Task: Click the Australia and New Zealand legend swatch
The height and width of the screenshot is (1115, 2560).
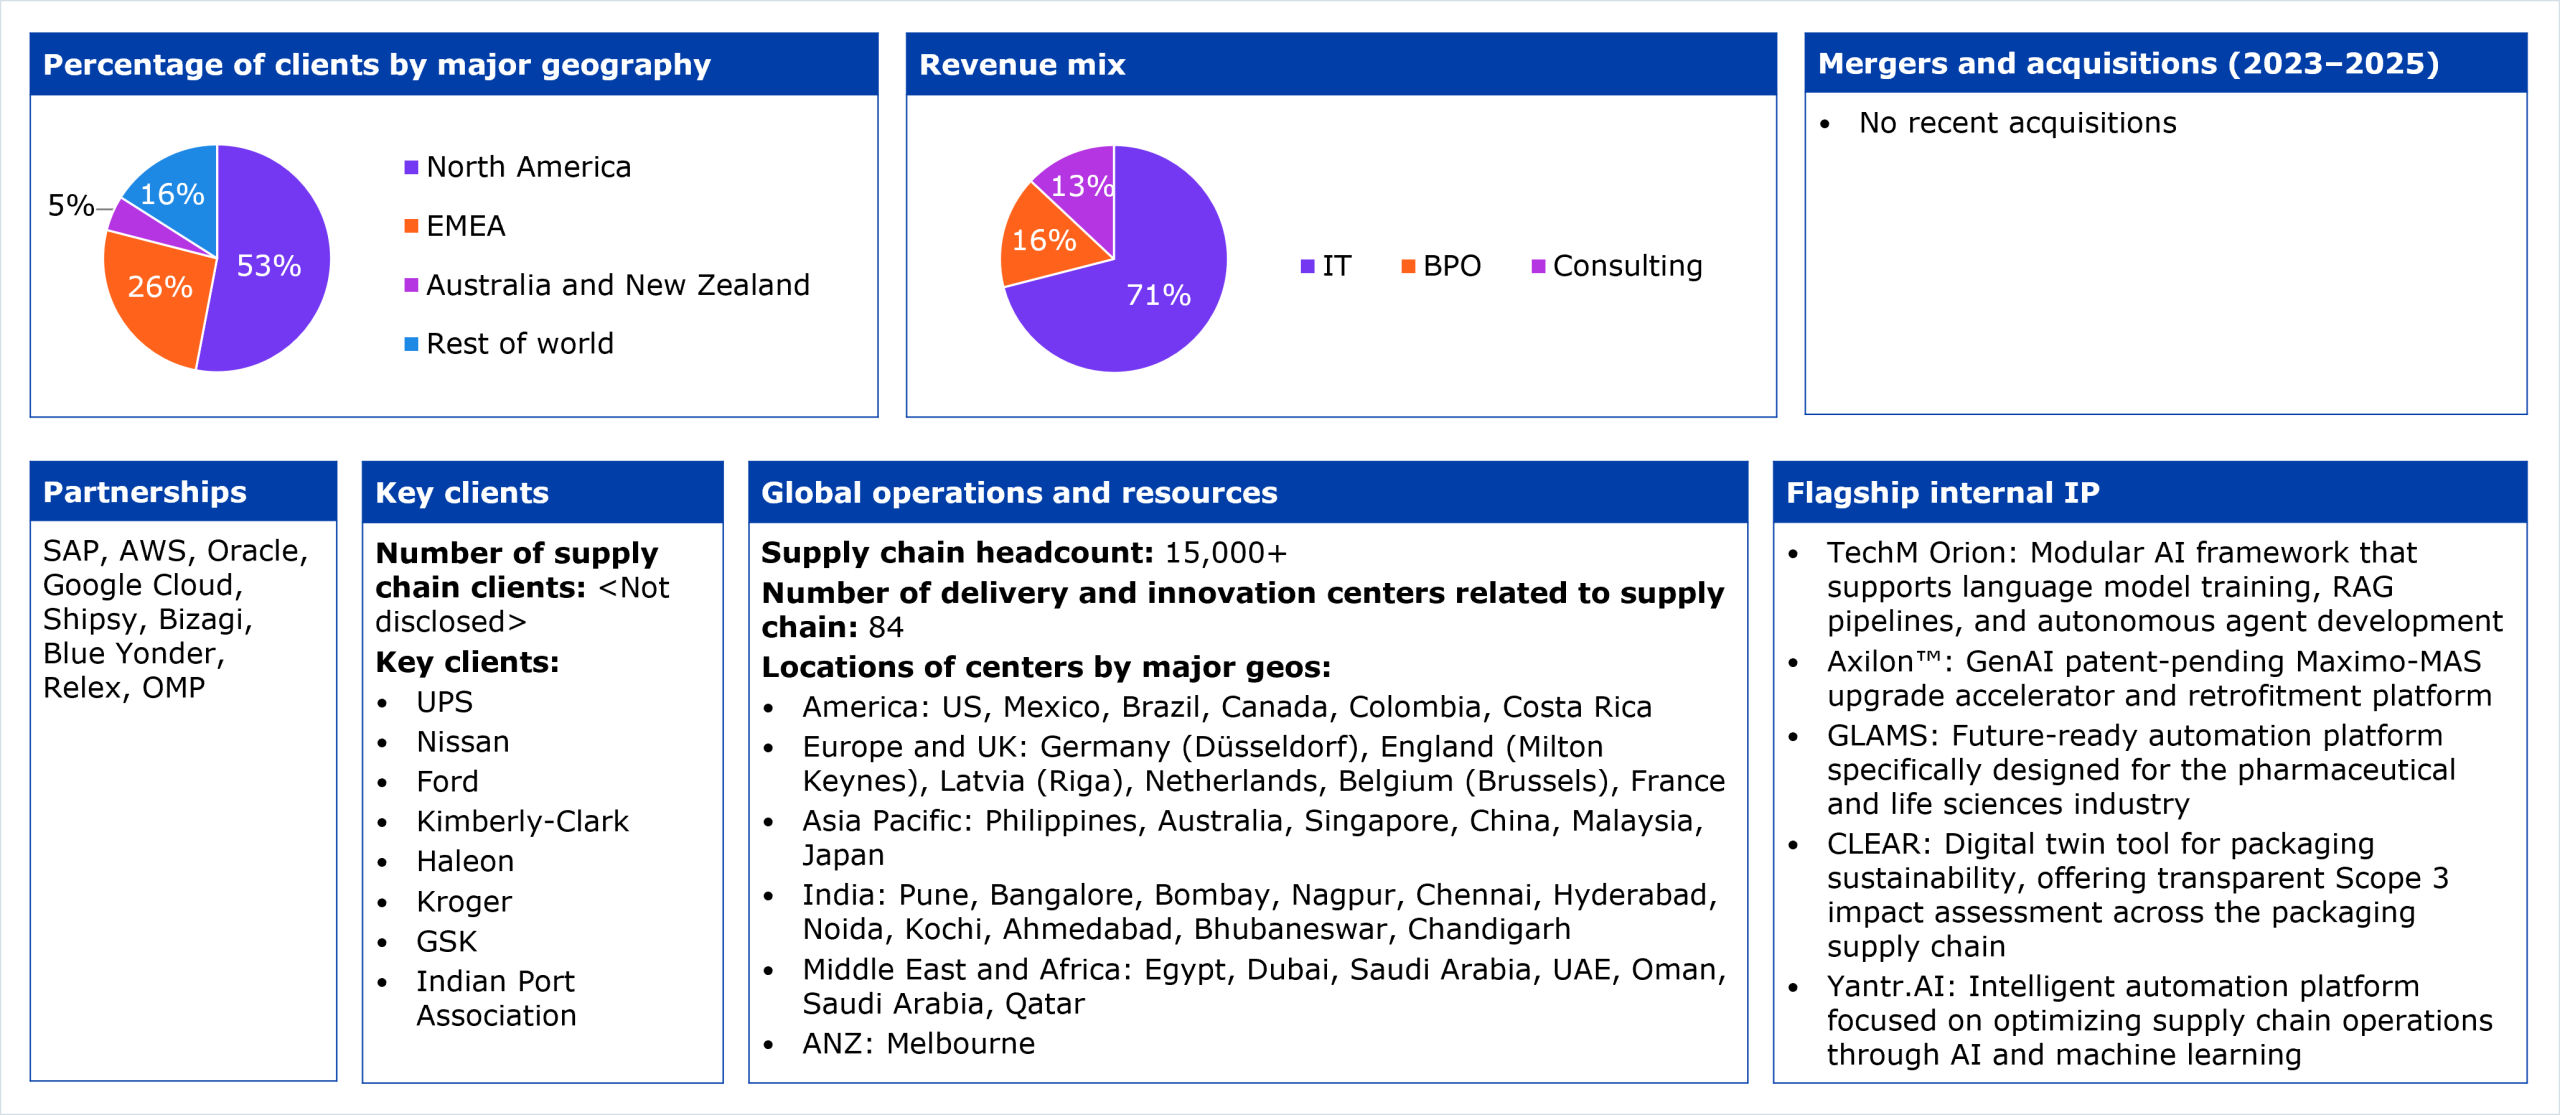Action: [x=411, y=285]
